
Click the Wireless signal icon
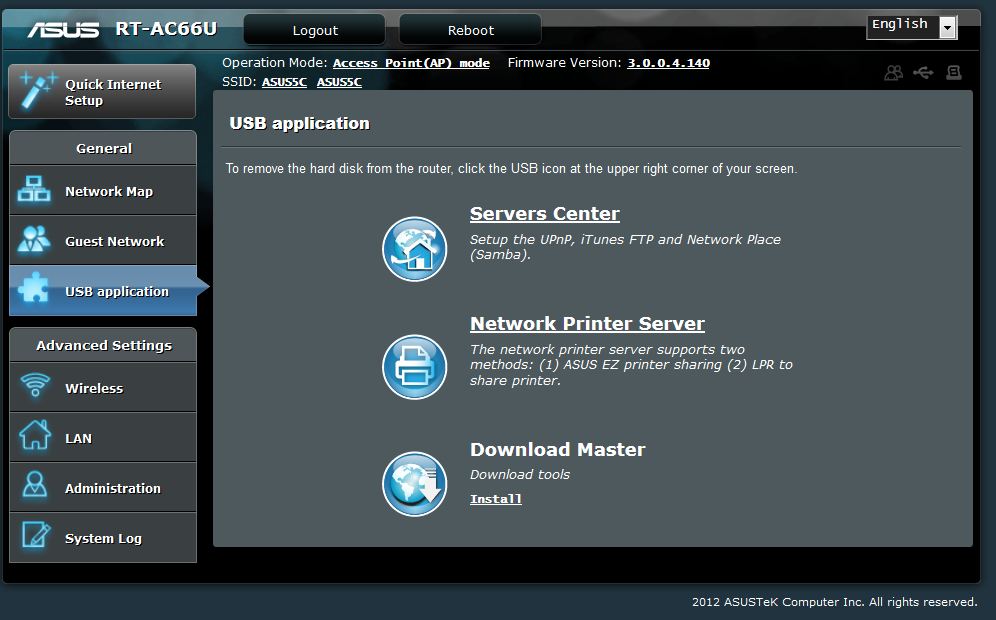click(35, 384)
